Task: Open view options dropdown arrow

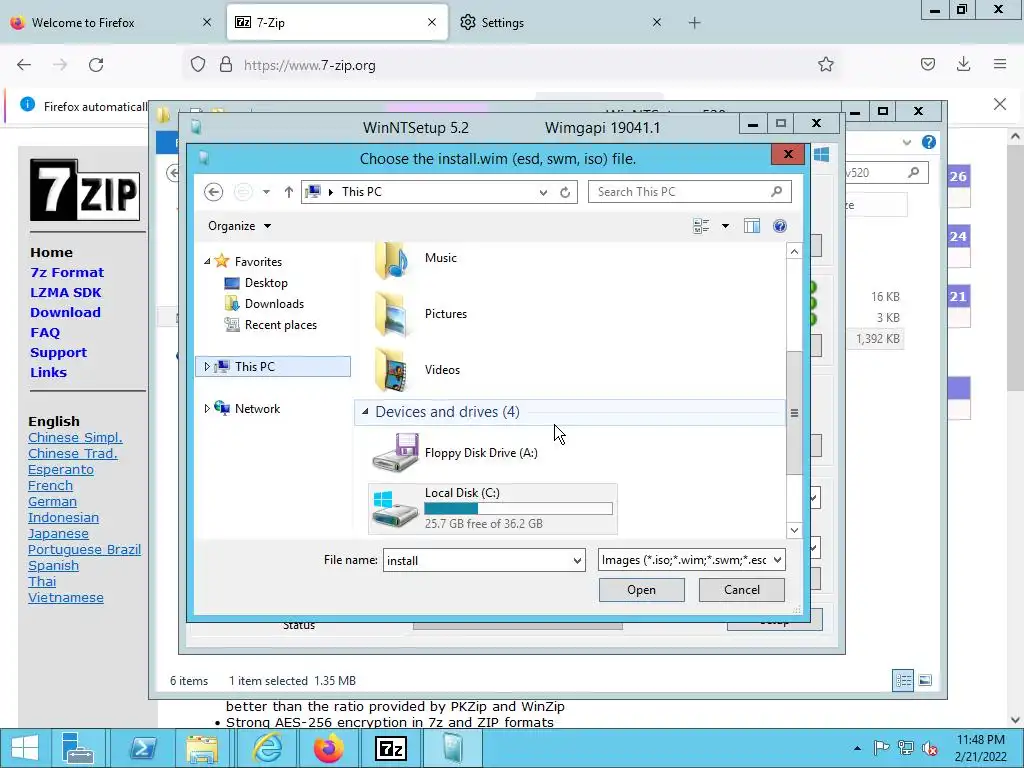Action: pyautogui.click(x=725, y=226)
